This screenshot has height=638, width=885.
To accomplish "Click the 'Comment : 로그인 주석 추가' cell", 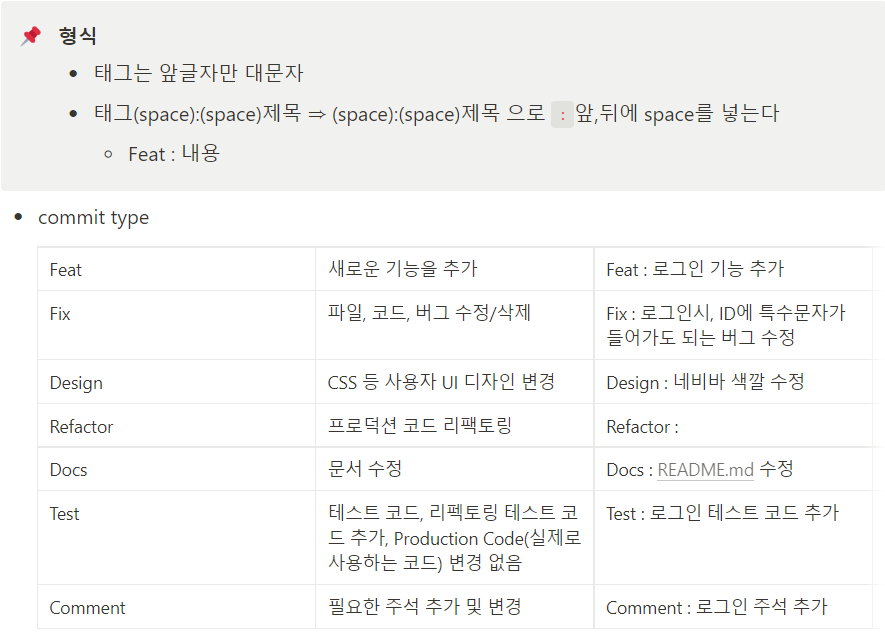I will pos(733,607).
